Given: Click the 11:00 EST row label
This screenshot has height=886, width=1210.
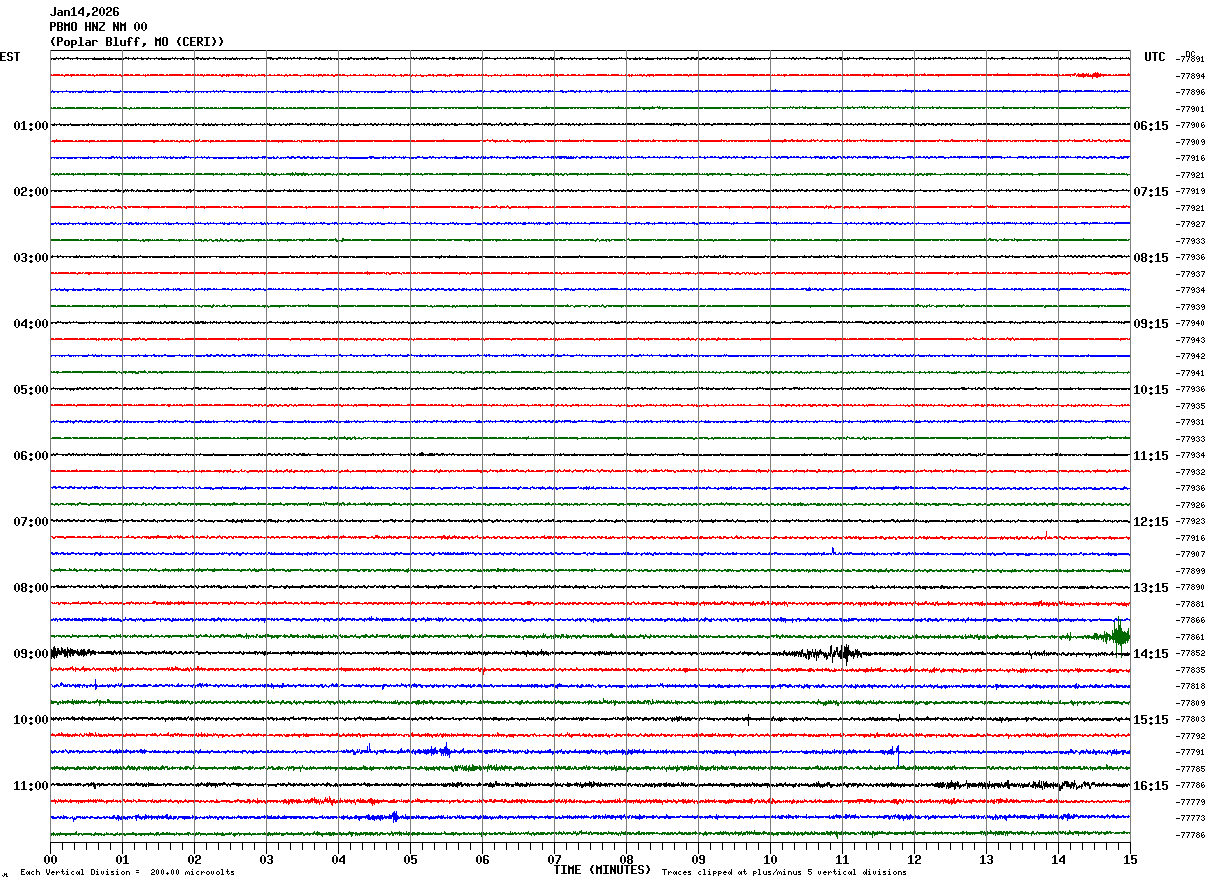Looking at the screenshot, I should coord(30,786).
